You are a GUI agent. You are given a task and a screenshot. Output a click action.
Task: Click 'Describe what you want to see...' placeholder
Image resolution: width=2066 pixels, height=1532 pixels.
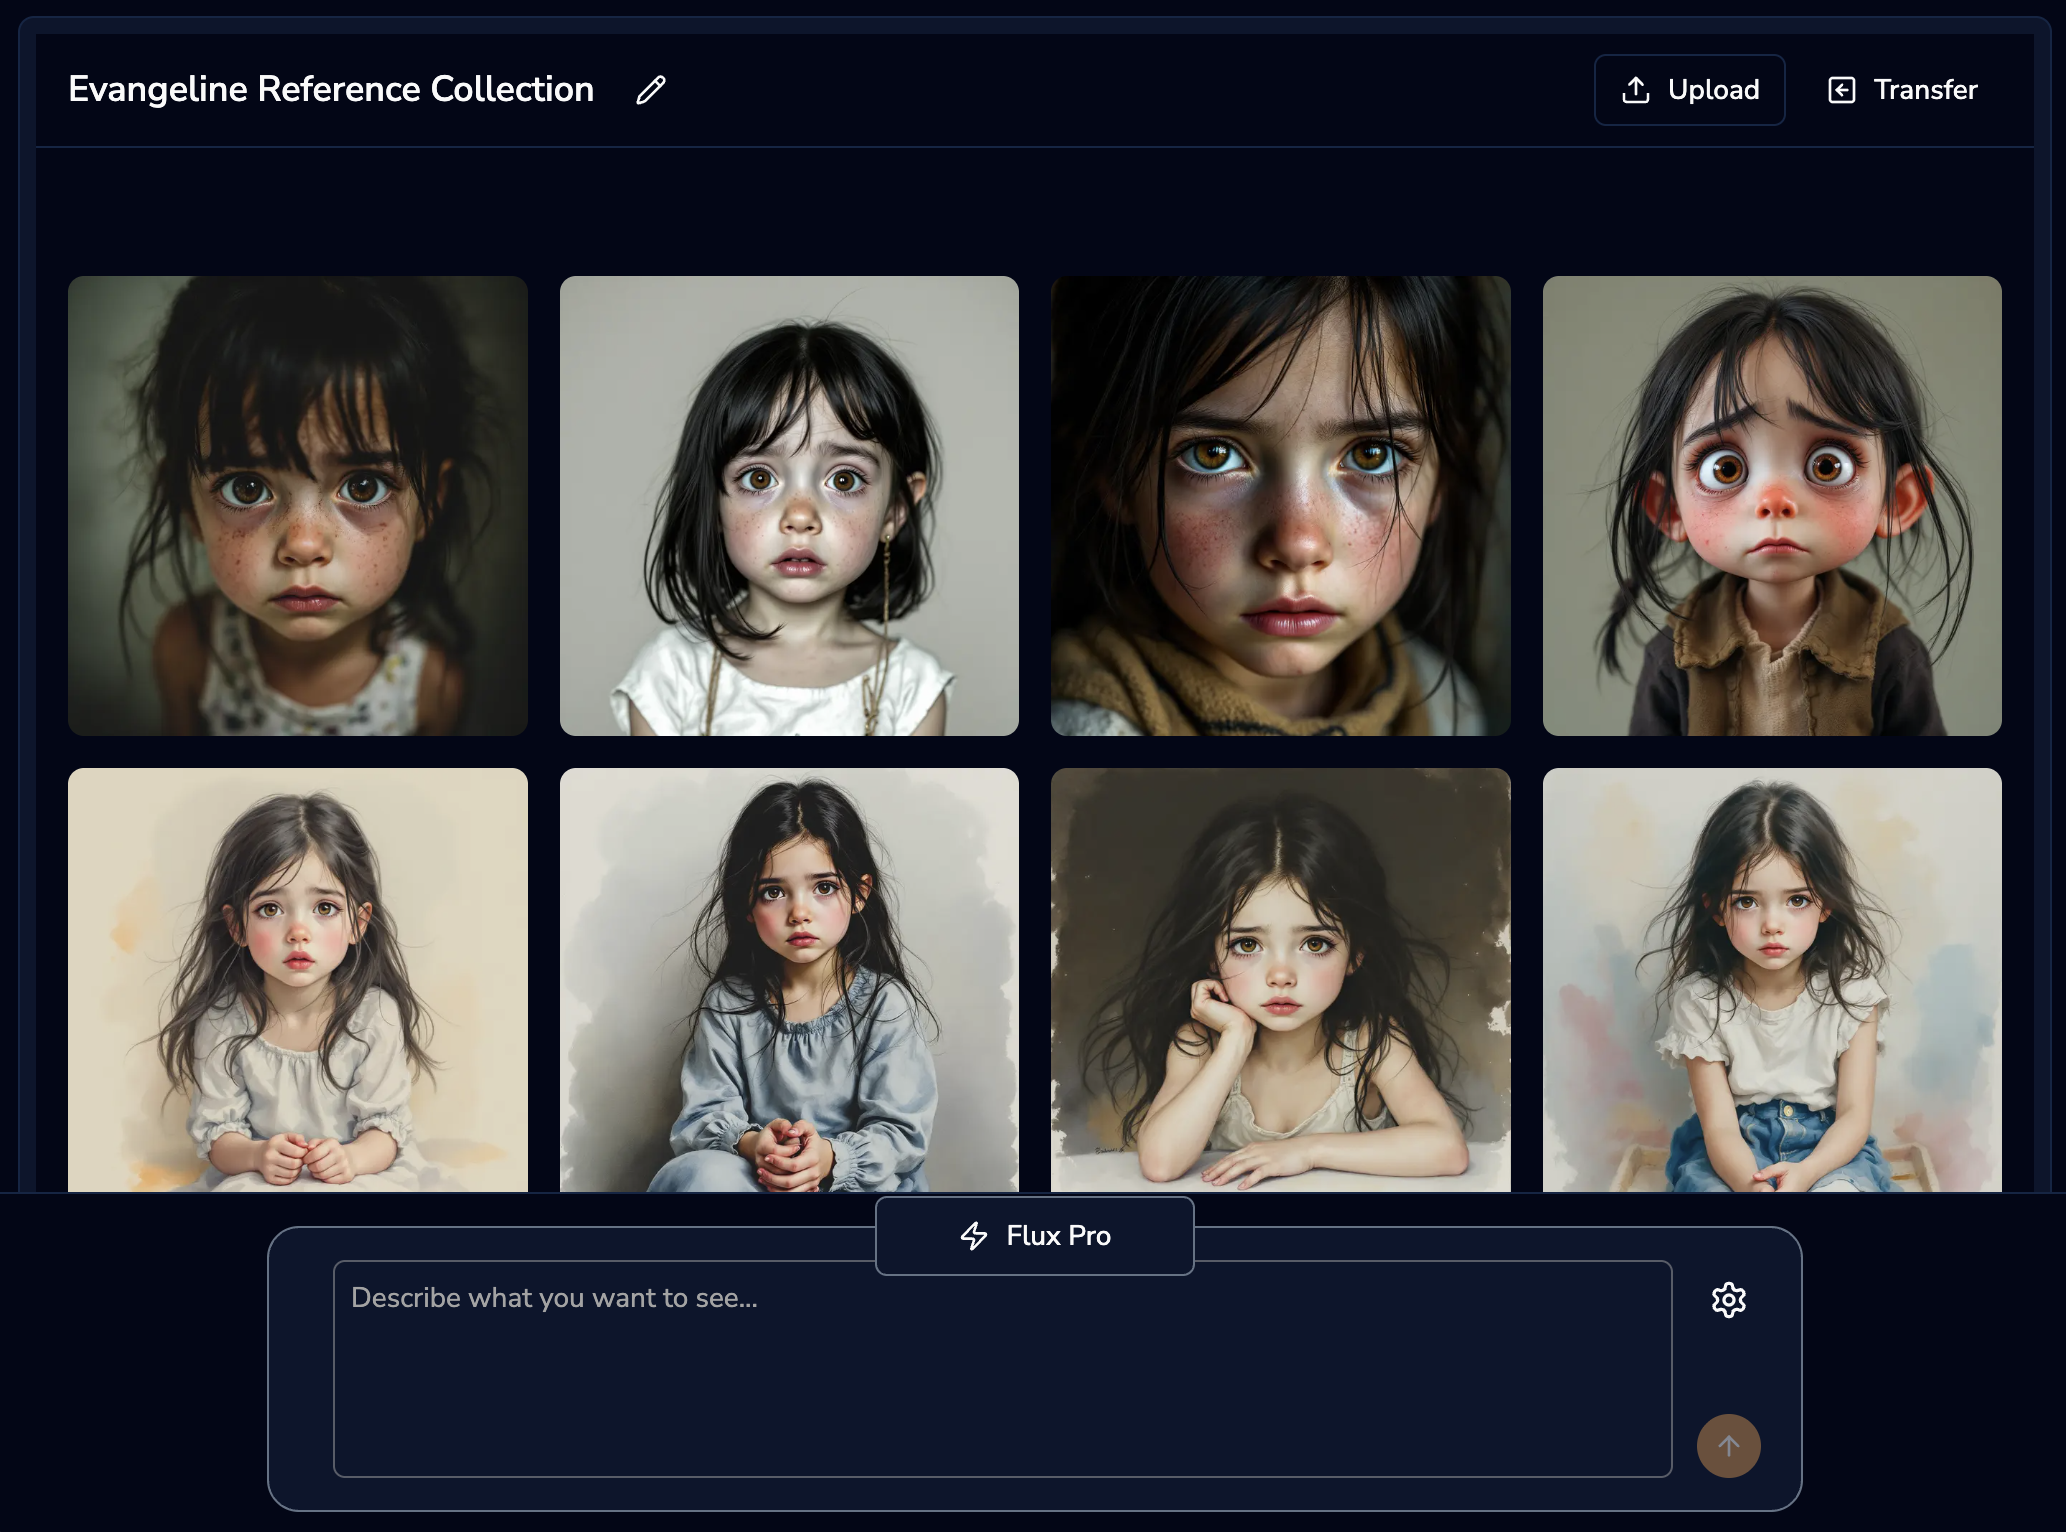point(555,1298)
